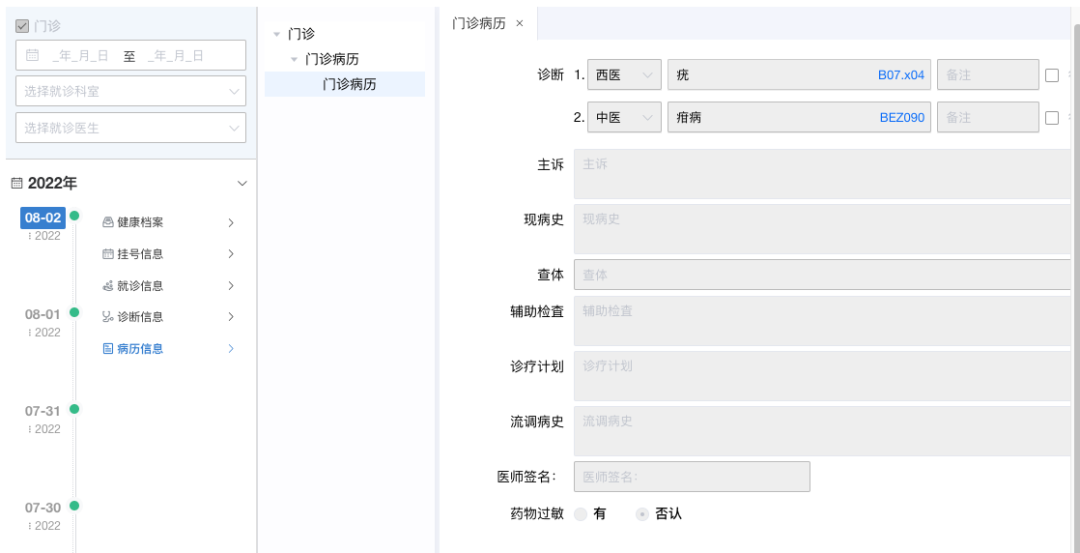Viewport: 1080px width, 553px height.
Task: Open the 选择就诊科室 dropdown
Action: [x=130, y=91]
